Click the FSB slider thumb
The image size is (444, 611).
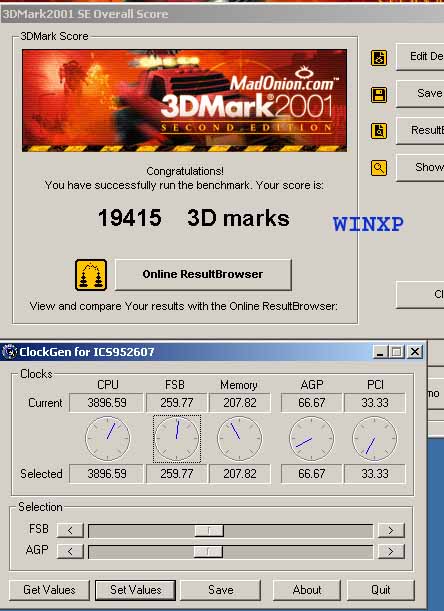(x=209, y=530)
